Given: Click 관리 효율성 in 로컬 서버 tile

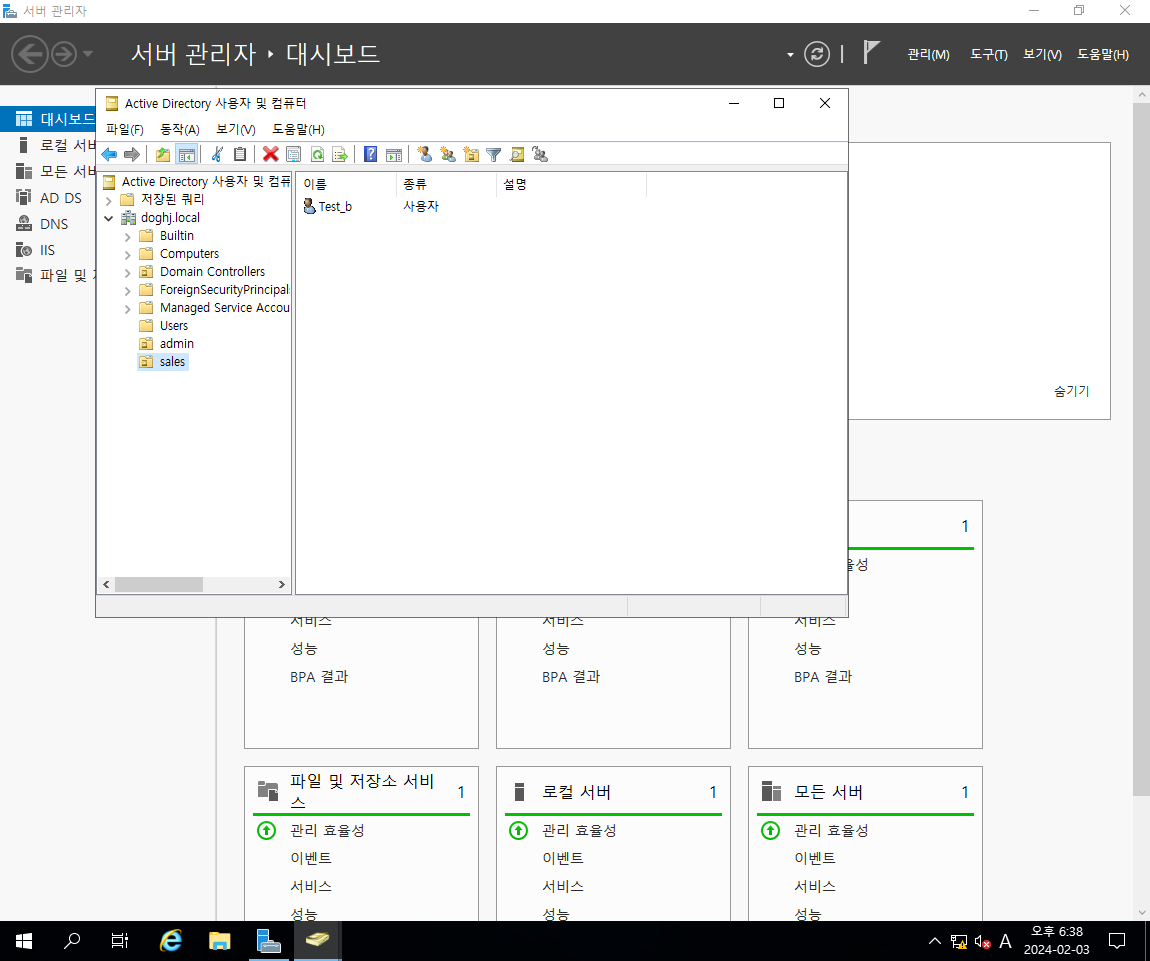Looking at the screenshot, I should (x=579, y=830).
